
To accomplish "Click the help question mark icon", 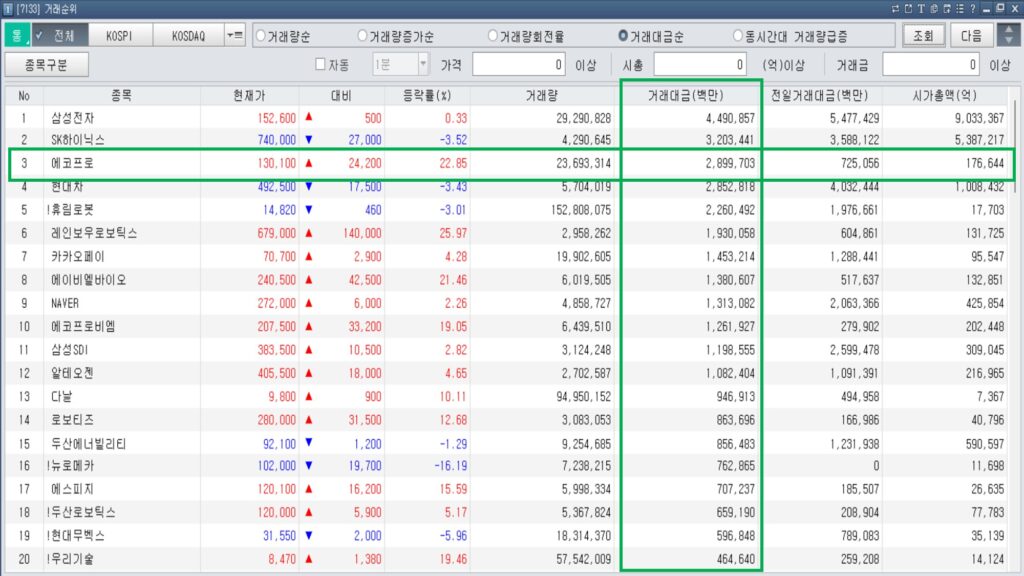I will click(x=973, y=8).
